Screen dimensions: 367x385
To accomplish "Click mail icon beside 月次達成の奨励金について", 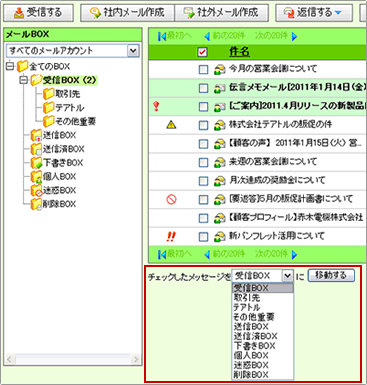I will coord(220,181).
